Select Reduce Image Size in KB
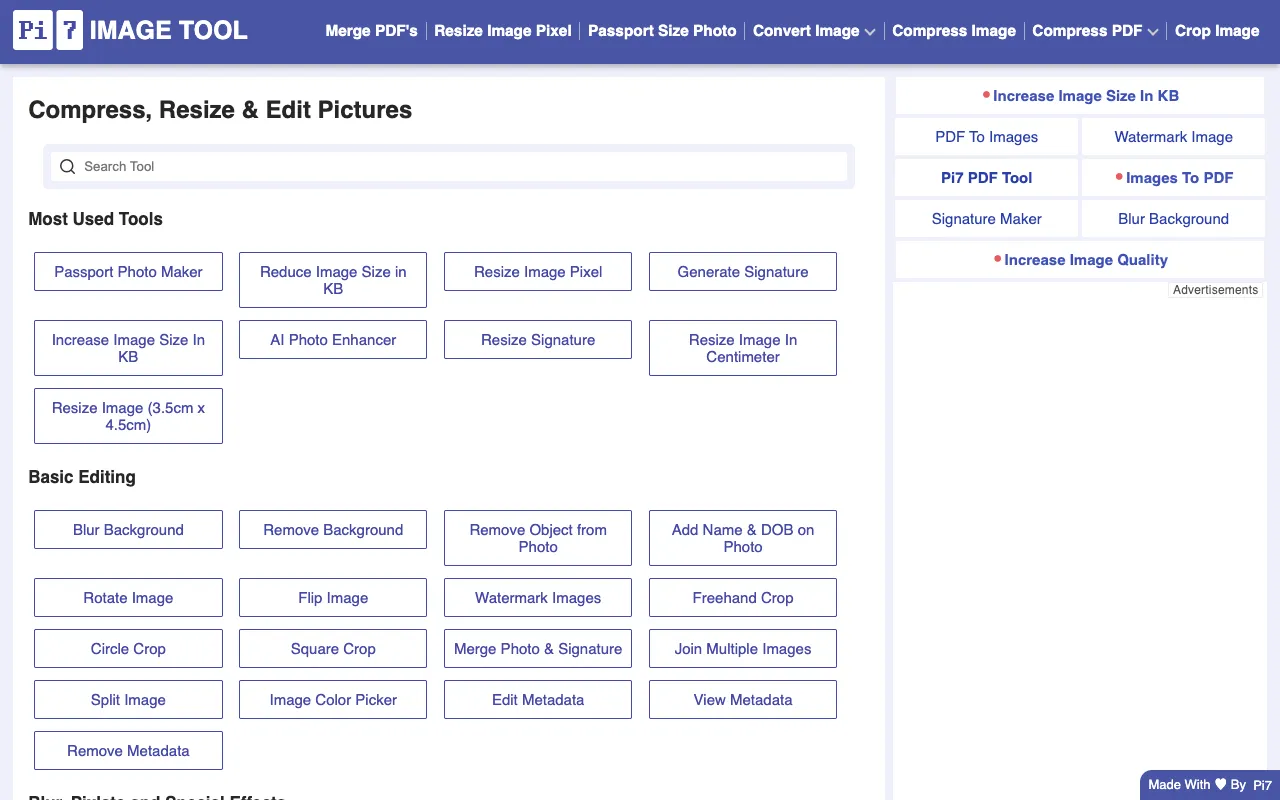The width and height of the screenshot is (1280, 800). coord(332,280)
